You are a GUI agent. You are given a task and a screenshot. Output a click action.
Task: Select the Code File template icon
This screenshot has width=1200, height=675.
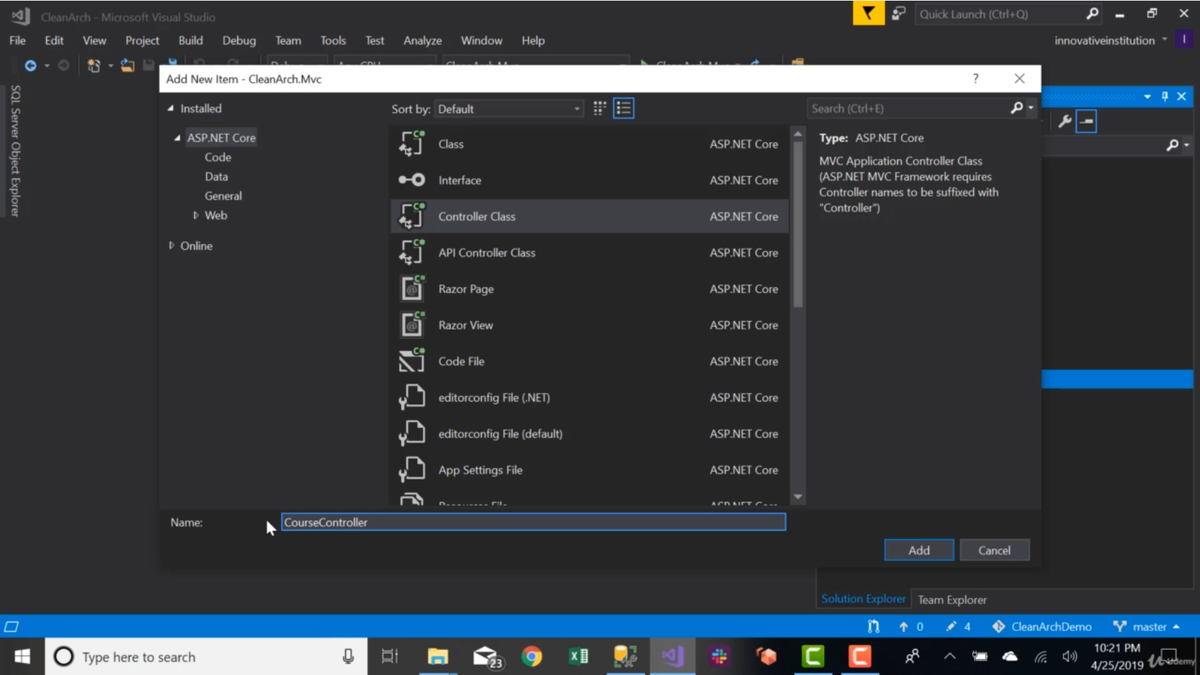[412, 360]
